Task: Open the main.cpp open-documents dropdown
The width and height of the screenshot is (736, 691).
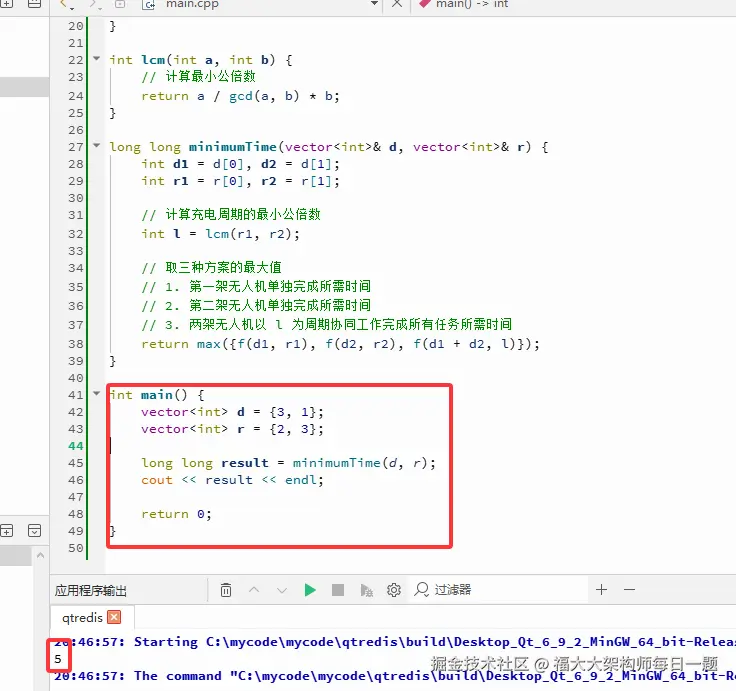Action: (x=374, y=4)
